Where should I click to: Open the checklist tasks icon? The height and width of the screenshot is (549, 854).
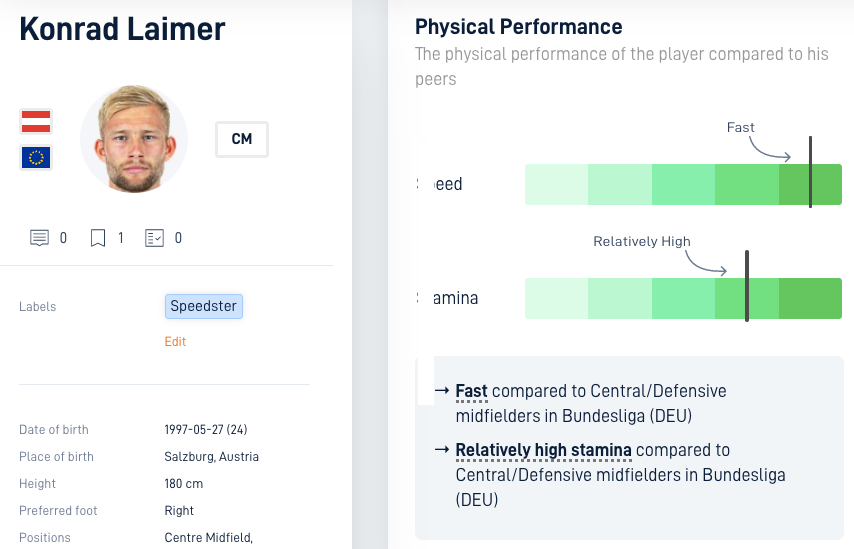[x=154, y=238]
